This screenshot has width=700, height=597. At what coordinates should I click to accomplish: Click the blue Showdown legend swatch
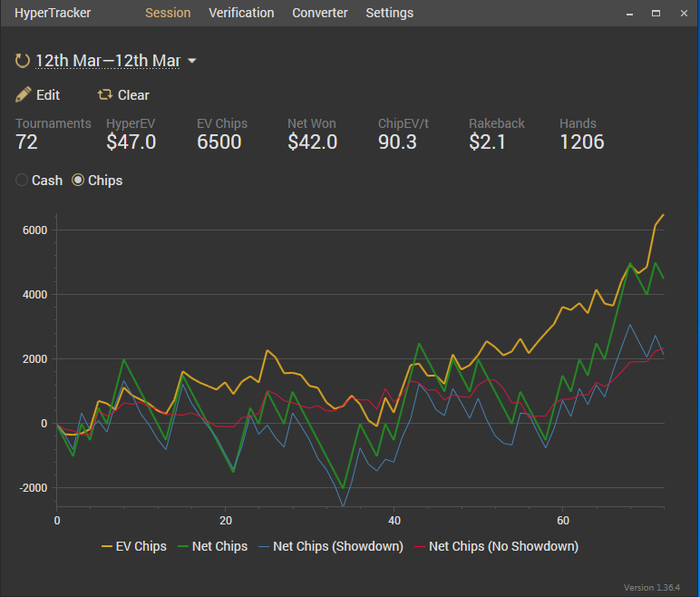pos(264,547)
